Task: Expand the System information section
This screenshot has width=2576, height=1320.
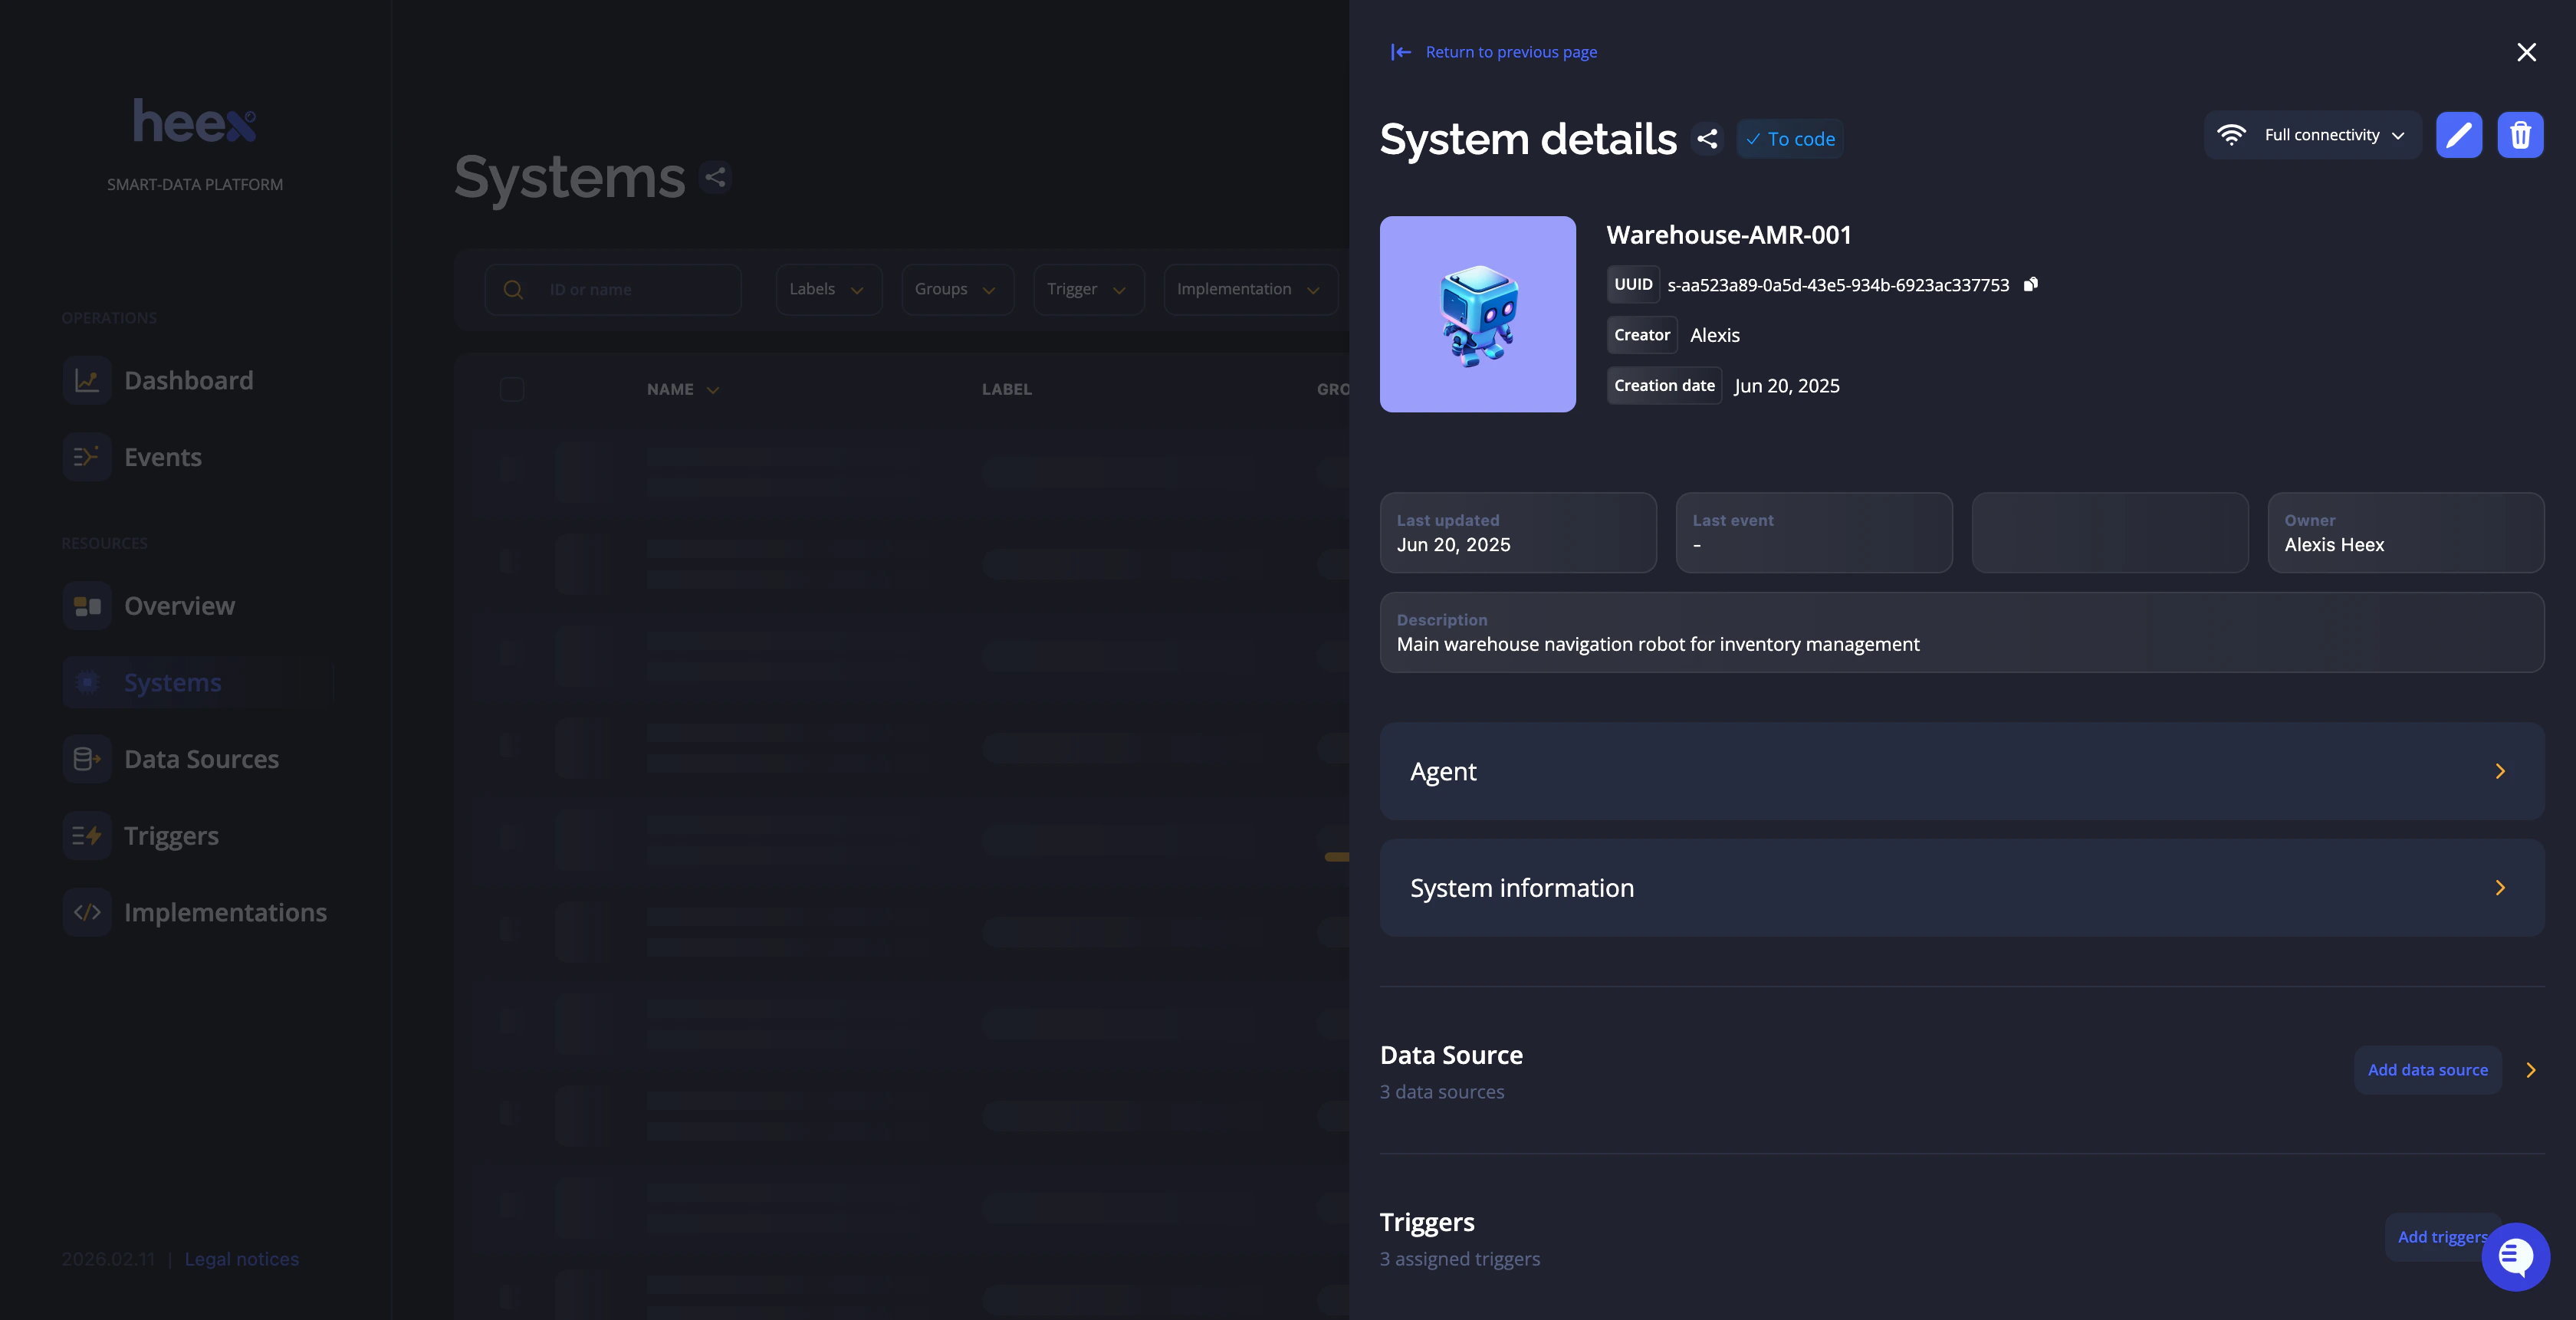Action: point(1962,887)
